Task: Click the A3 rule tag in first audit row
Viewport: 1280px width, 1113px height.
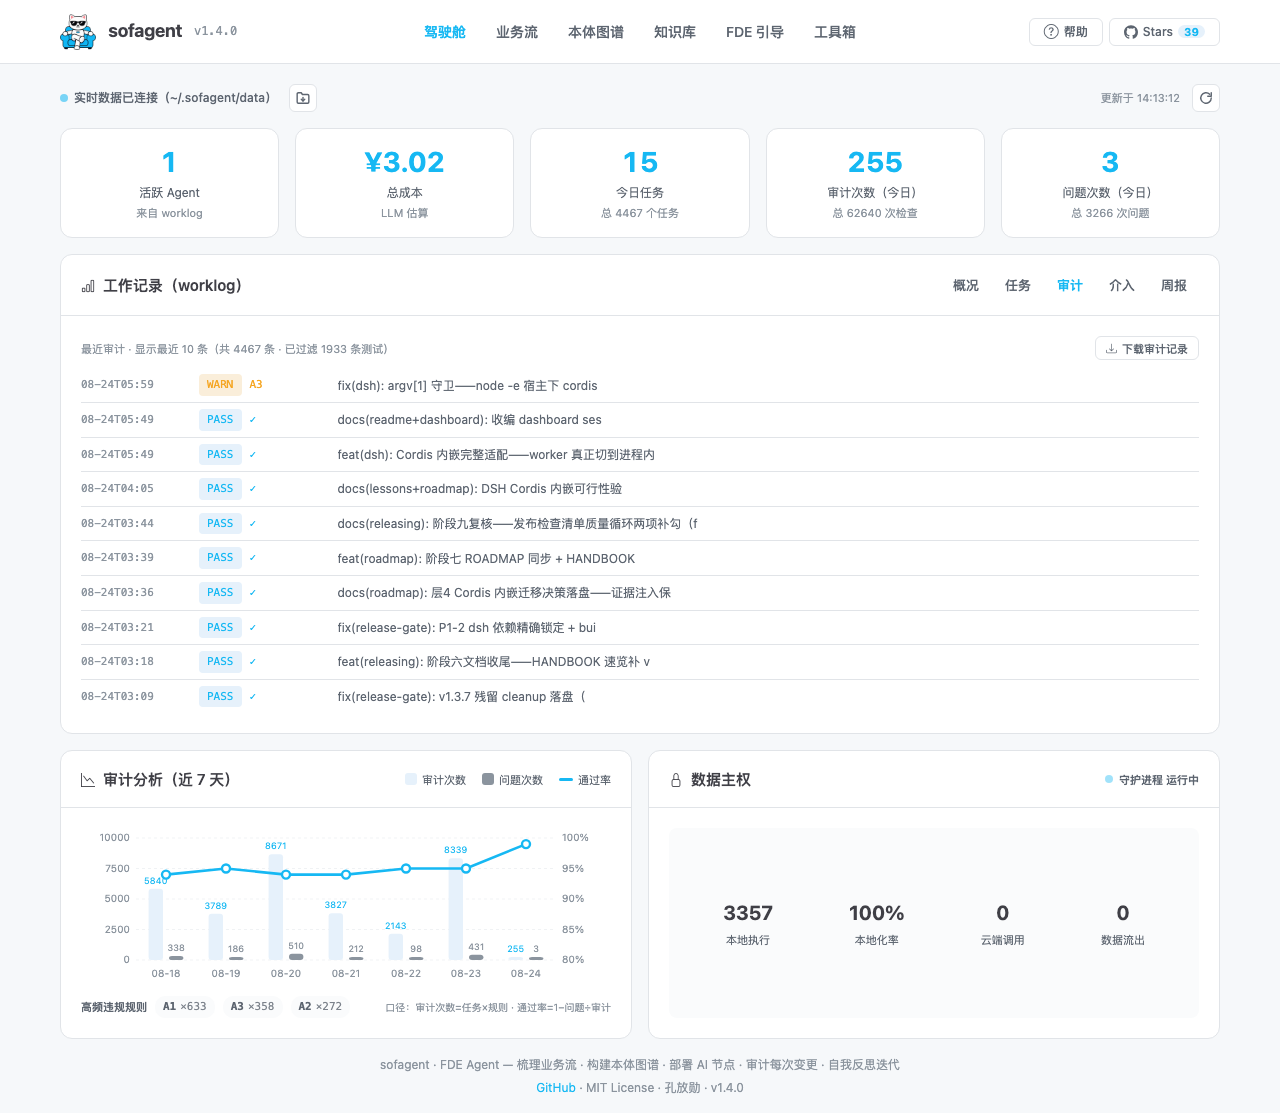Action: coord(256,385)
